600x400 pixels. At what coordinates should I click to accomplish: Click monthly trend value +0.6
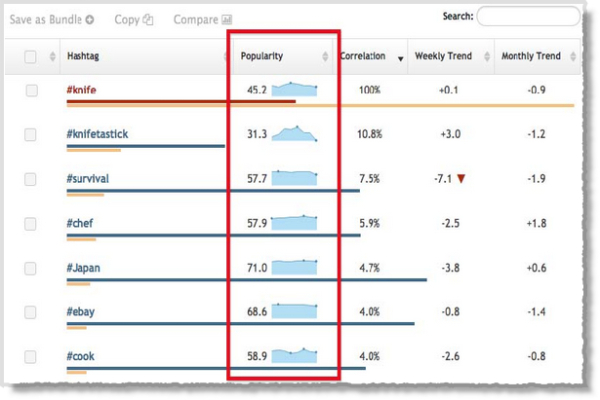pyautogui.click(x=536, y=268)
